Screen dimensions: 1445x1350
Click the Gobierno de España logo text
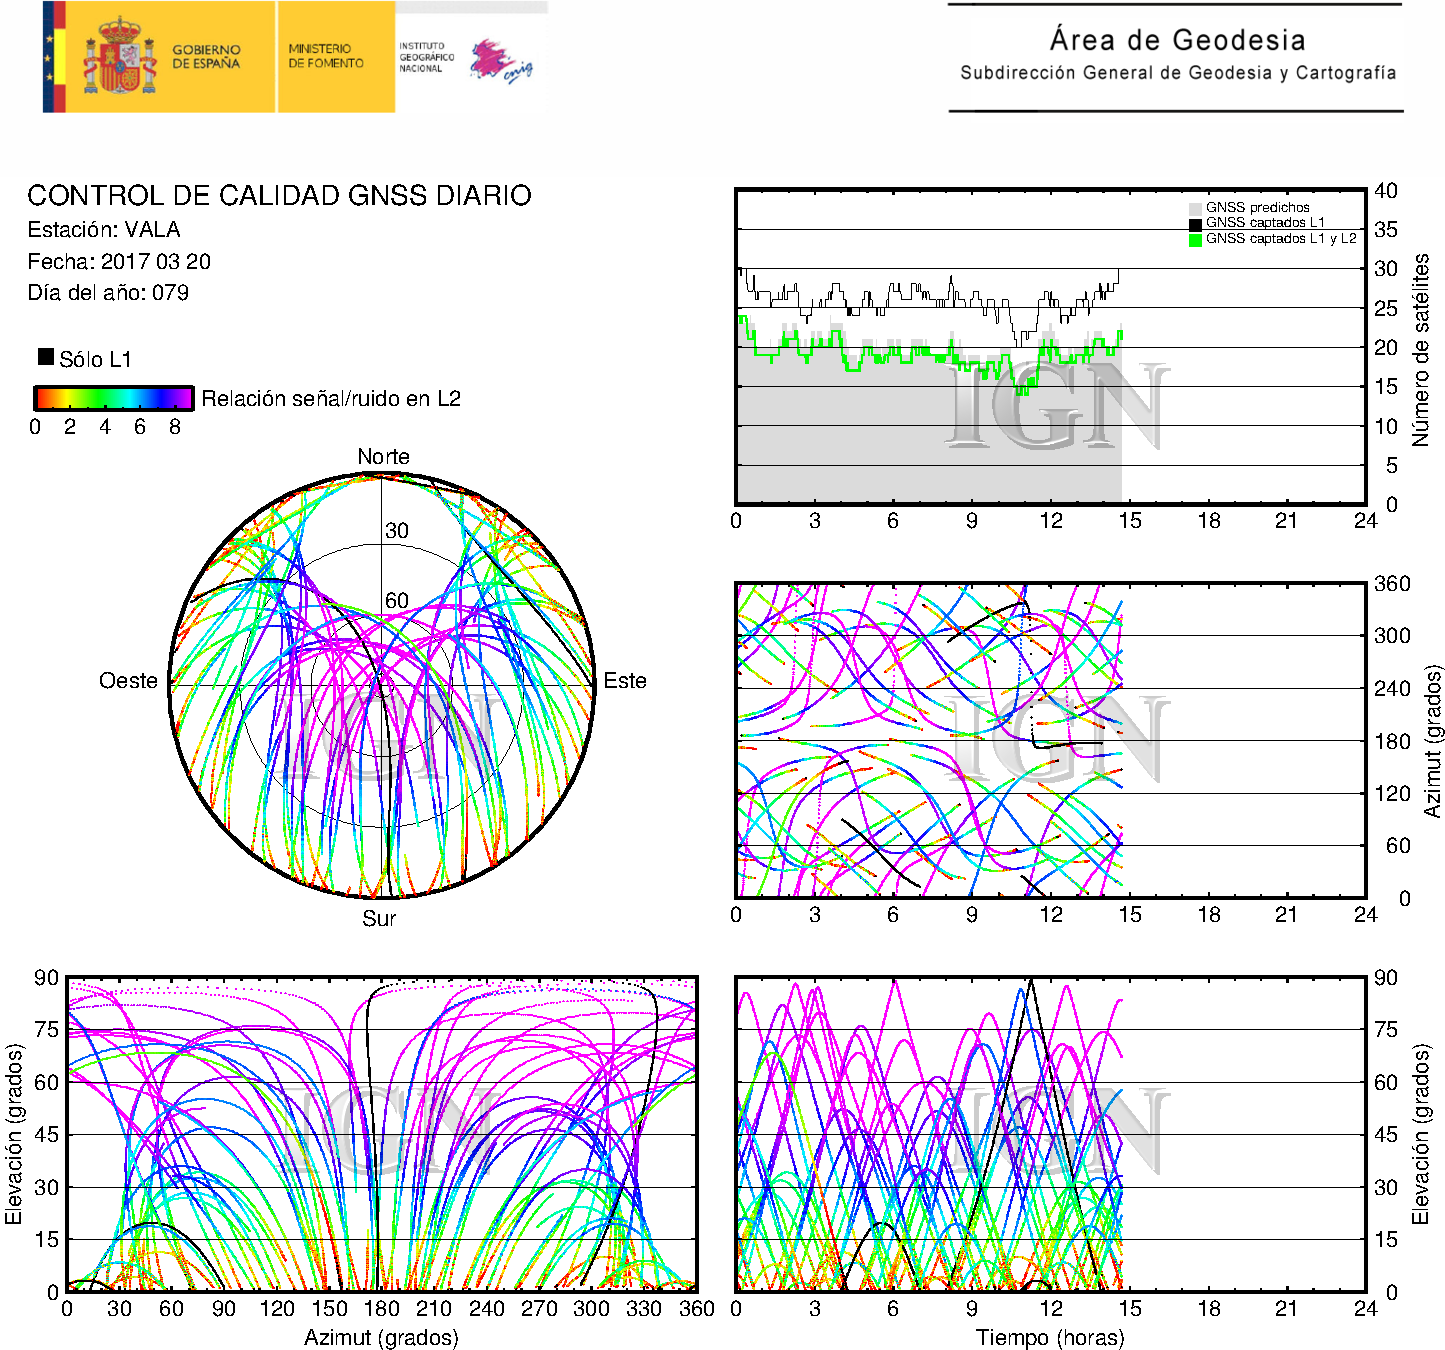206,57
